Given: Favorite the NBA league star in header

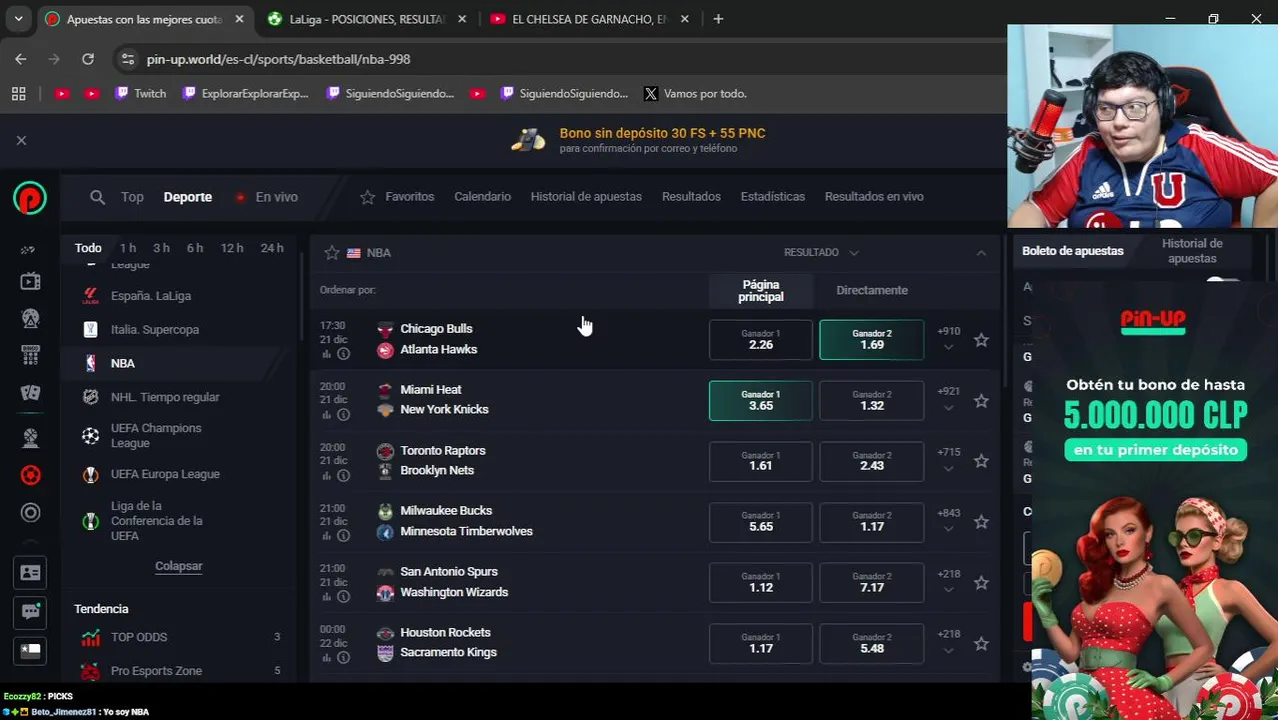Looking at the screenshot, I should [x=332, y=253].
